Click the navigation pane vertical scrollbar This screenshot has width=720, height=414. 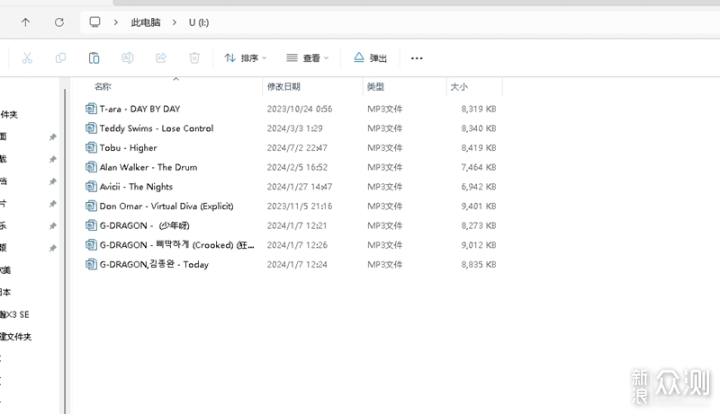65,250
